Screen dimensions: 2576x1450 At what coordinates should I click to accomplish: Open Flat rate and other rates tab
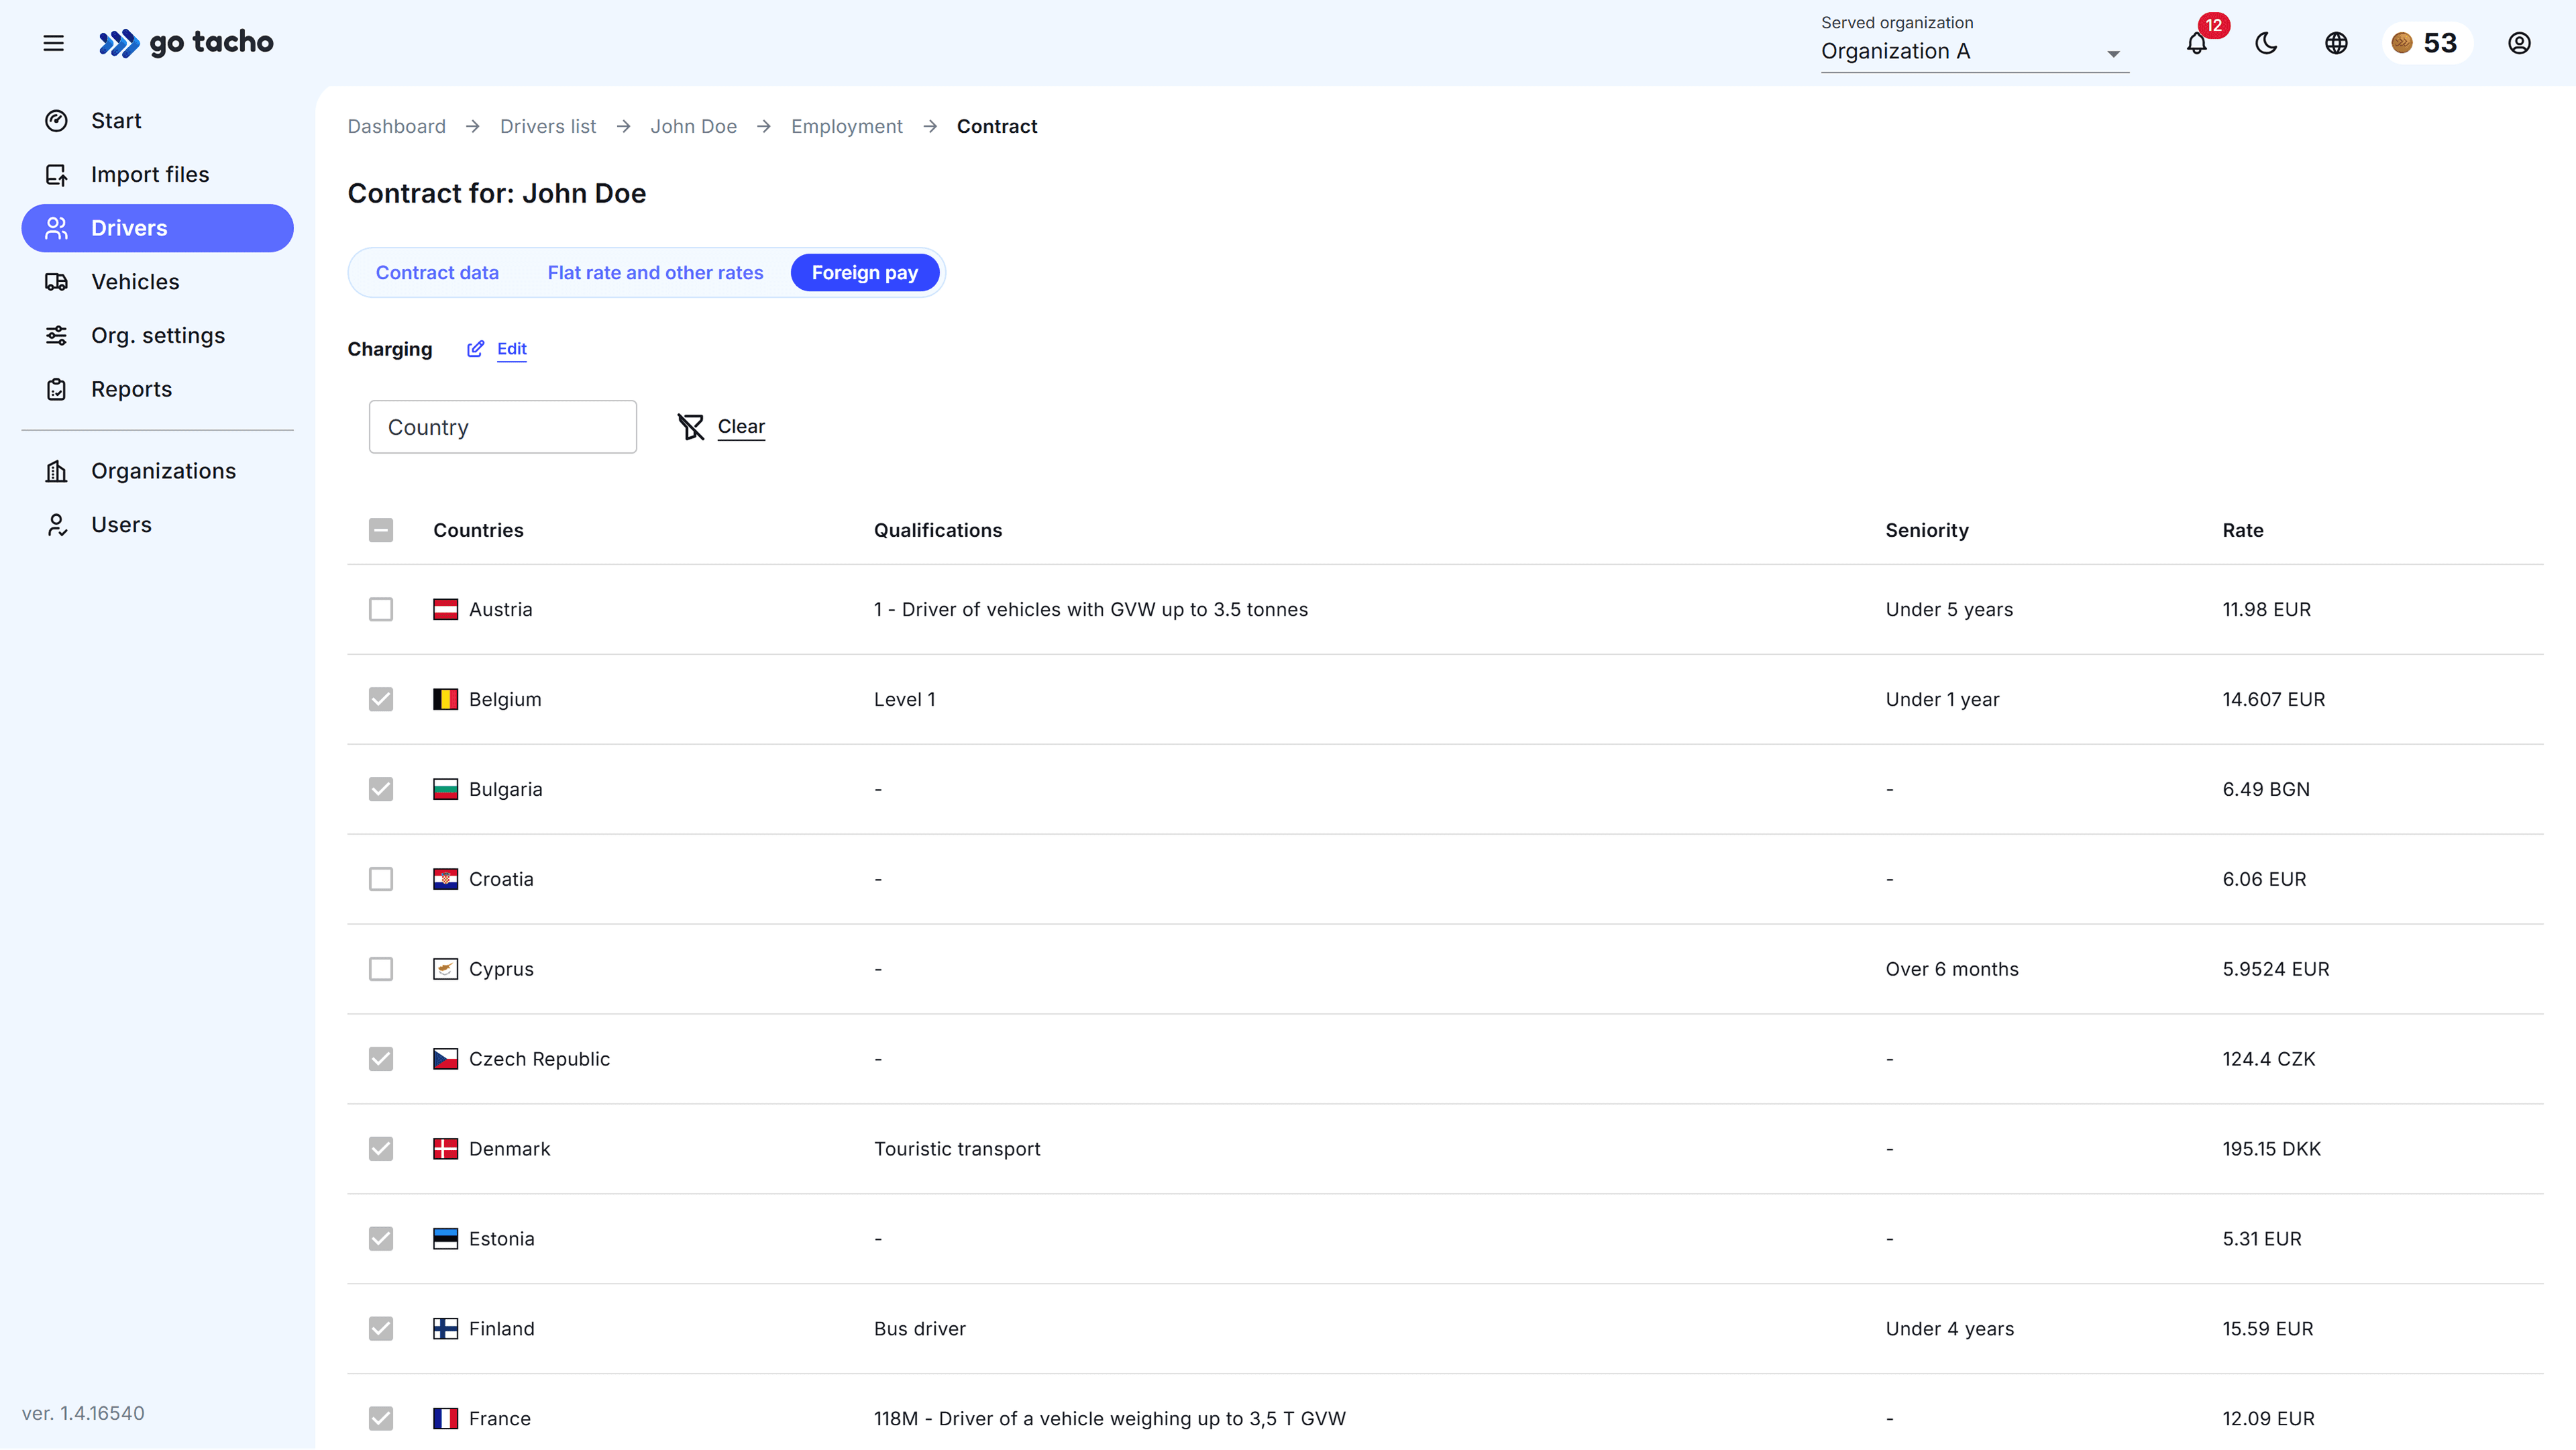pyautogui.click(x=655, y=273)
